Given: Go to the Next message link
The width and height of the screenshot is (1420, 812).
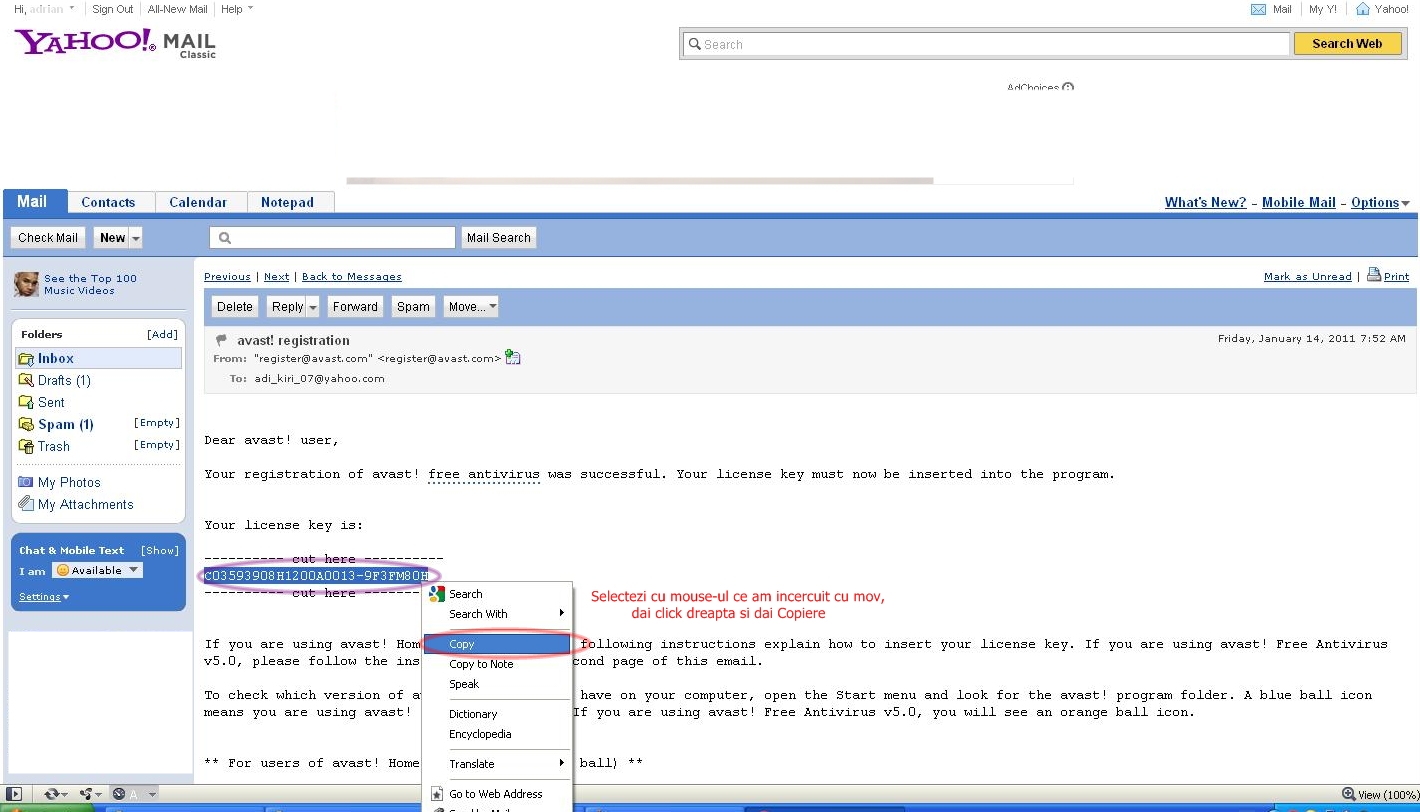Looking at the screenshot, I should [277, 277].
